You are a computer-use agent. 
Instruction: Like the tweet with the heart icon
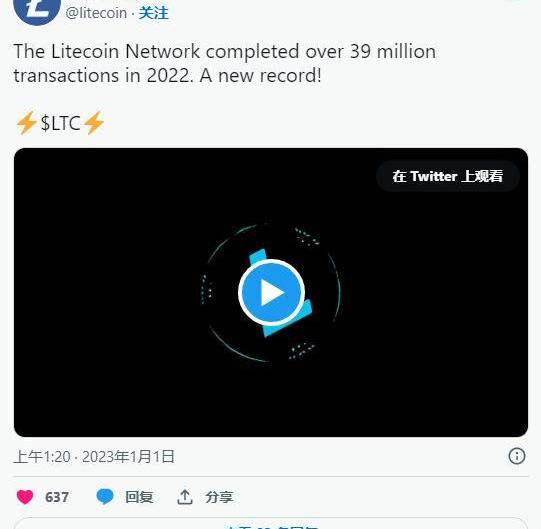[x=25, y=497]
